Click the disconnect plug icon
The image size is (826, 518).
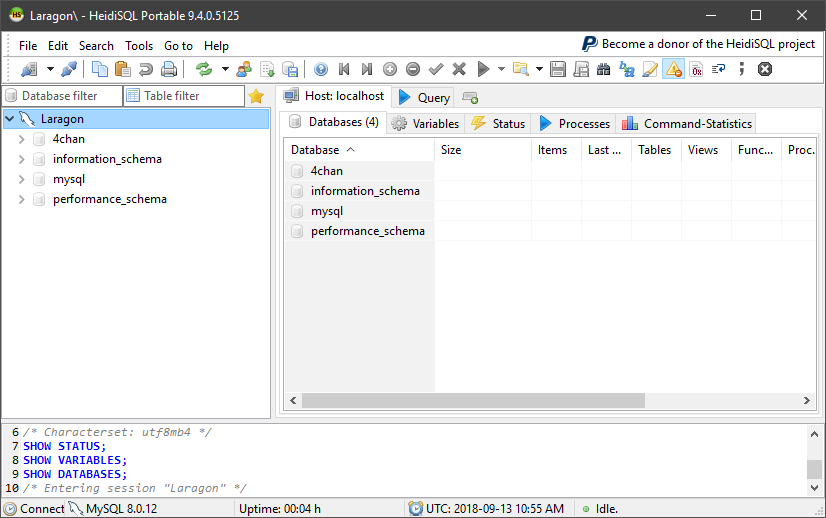point(69,69)
